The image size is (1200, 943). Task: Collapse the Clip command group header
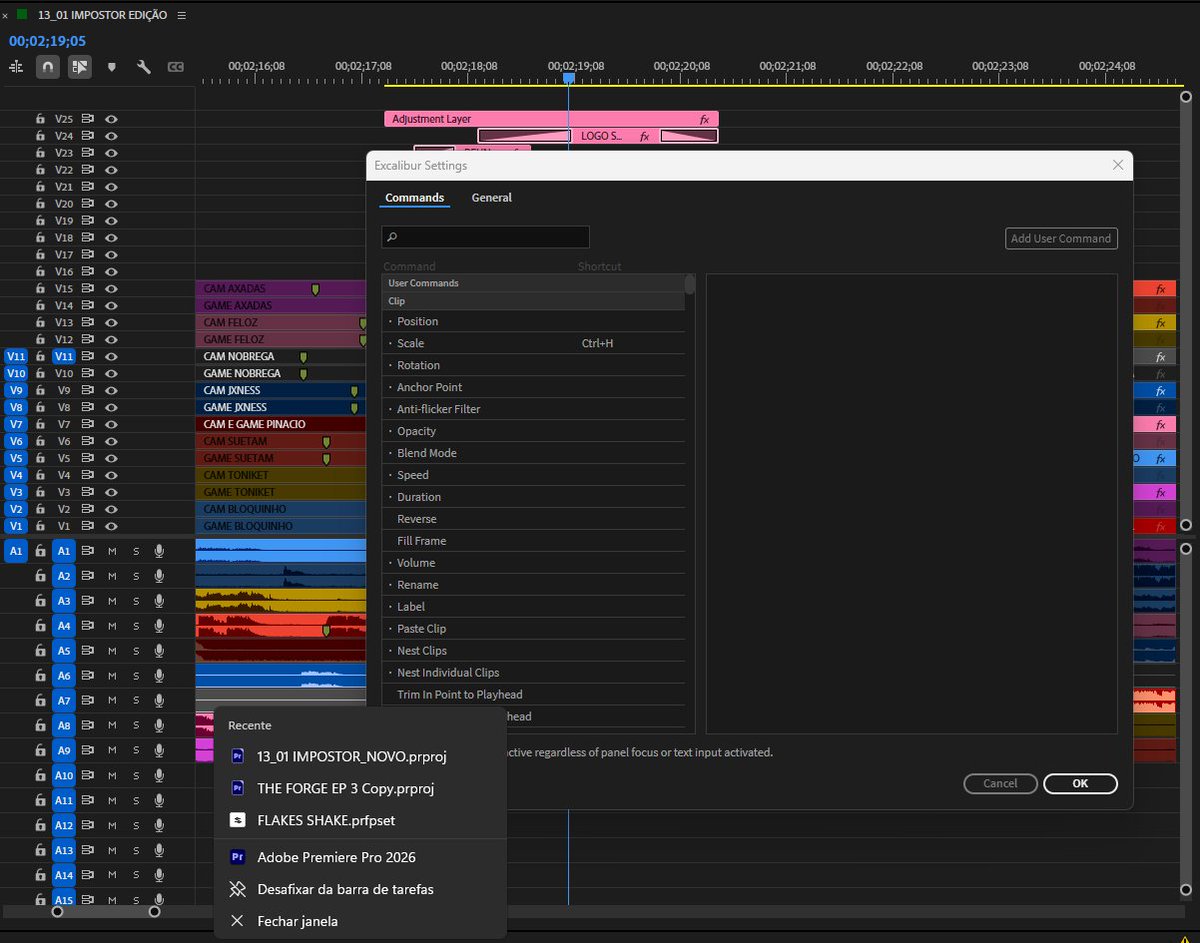click(x=533, y=301)
